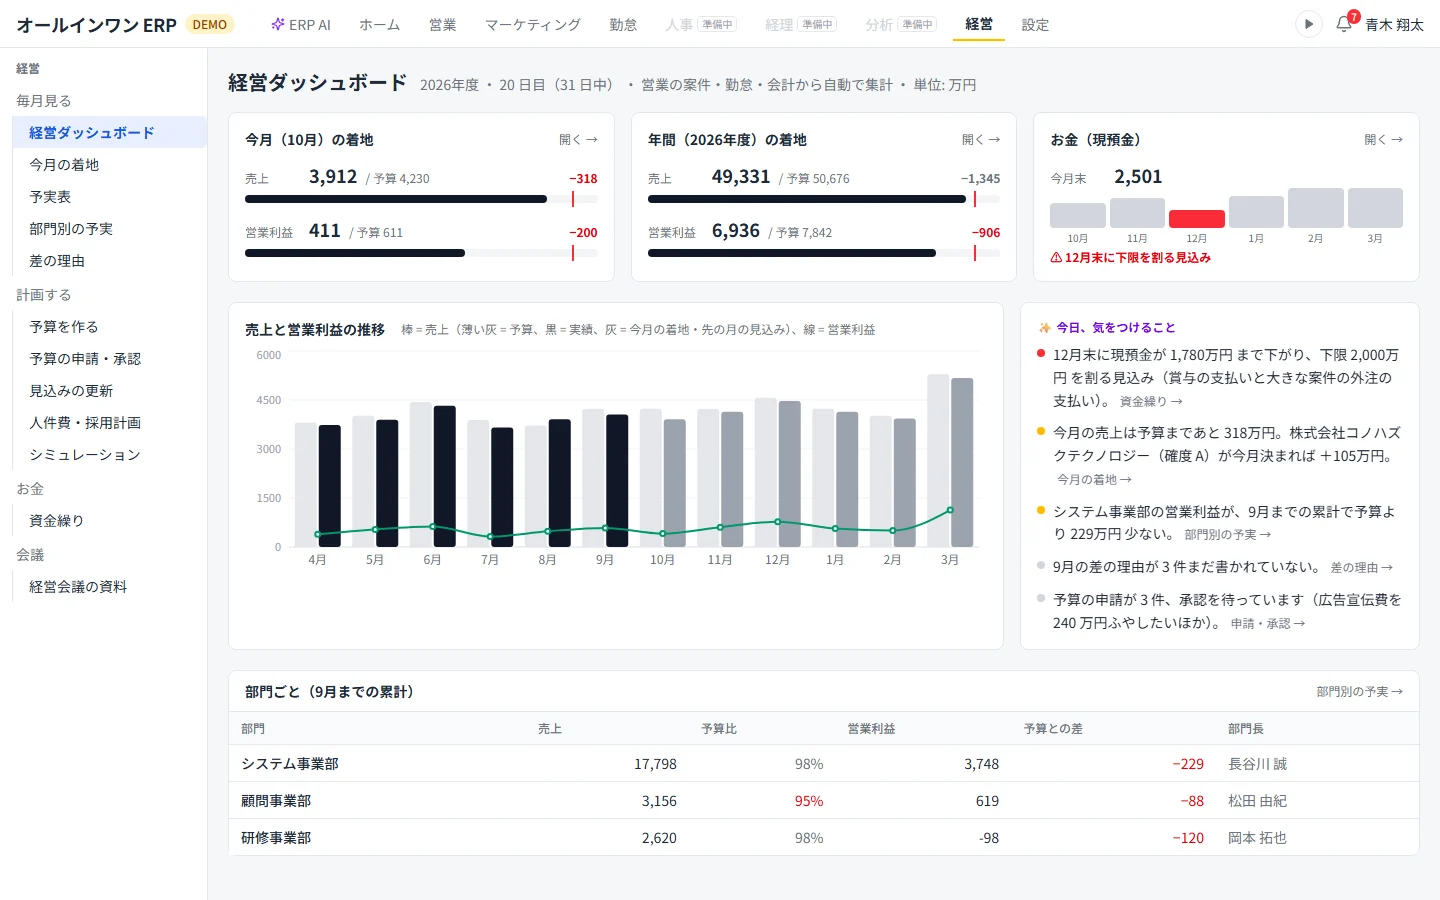Open 資金繰り in the sidebar

[109, 521]
